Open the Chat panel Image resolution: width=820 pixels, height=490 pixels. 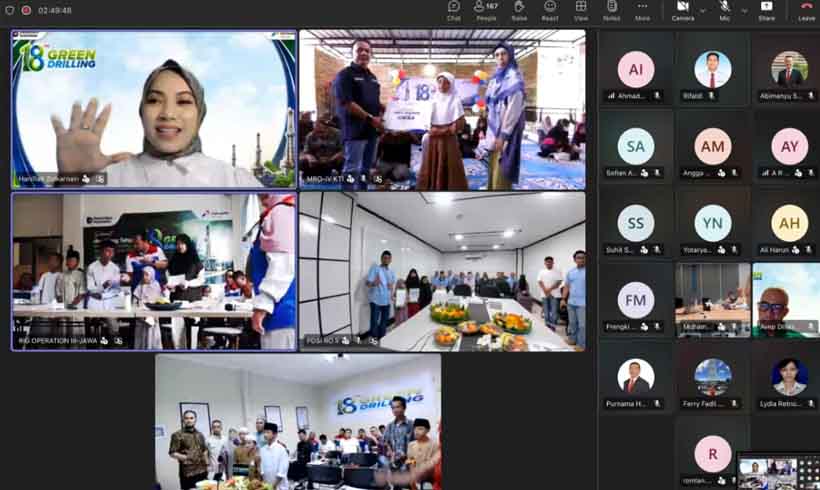pos(453,10)
